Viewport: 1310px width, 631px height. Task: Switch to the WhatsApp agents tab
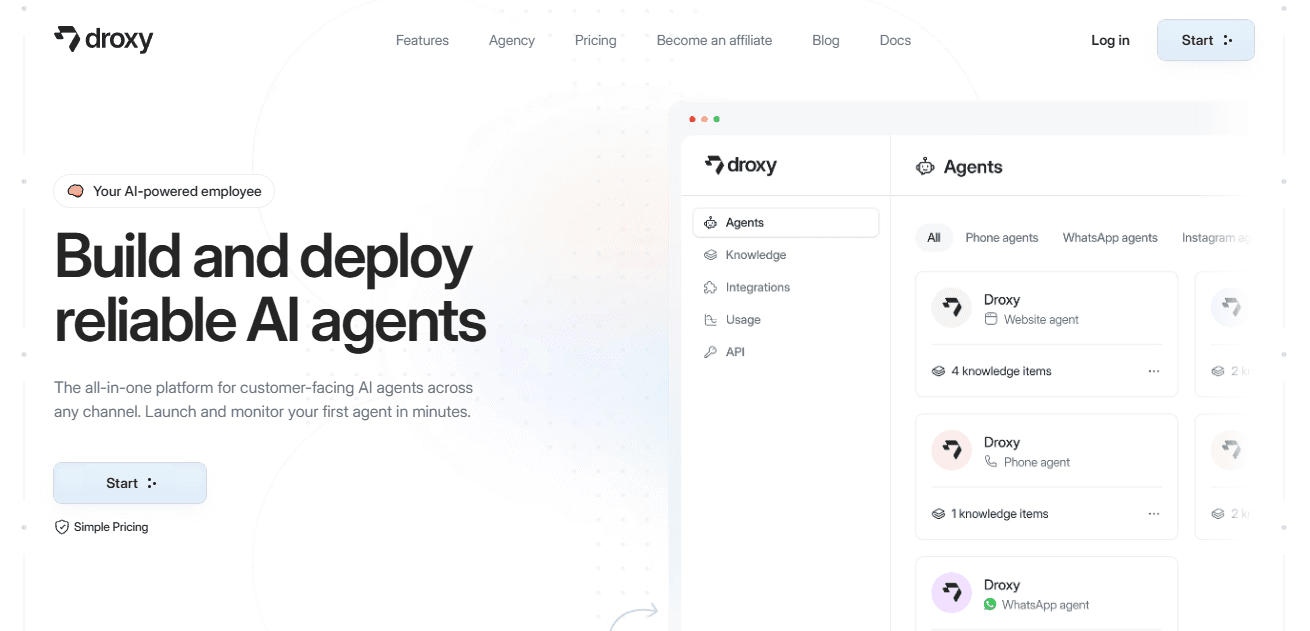coord(1110,238)
